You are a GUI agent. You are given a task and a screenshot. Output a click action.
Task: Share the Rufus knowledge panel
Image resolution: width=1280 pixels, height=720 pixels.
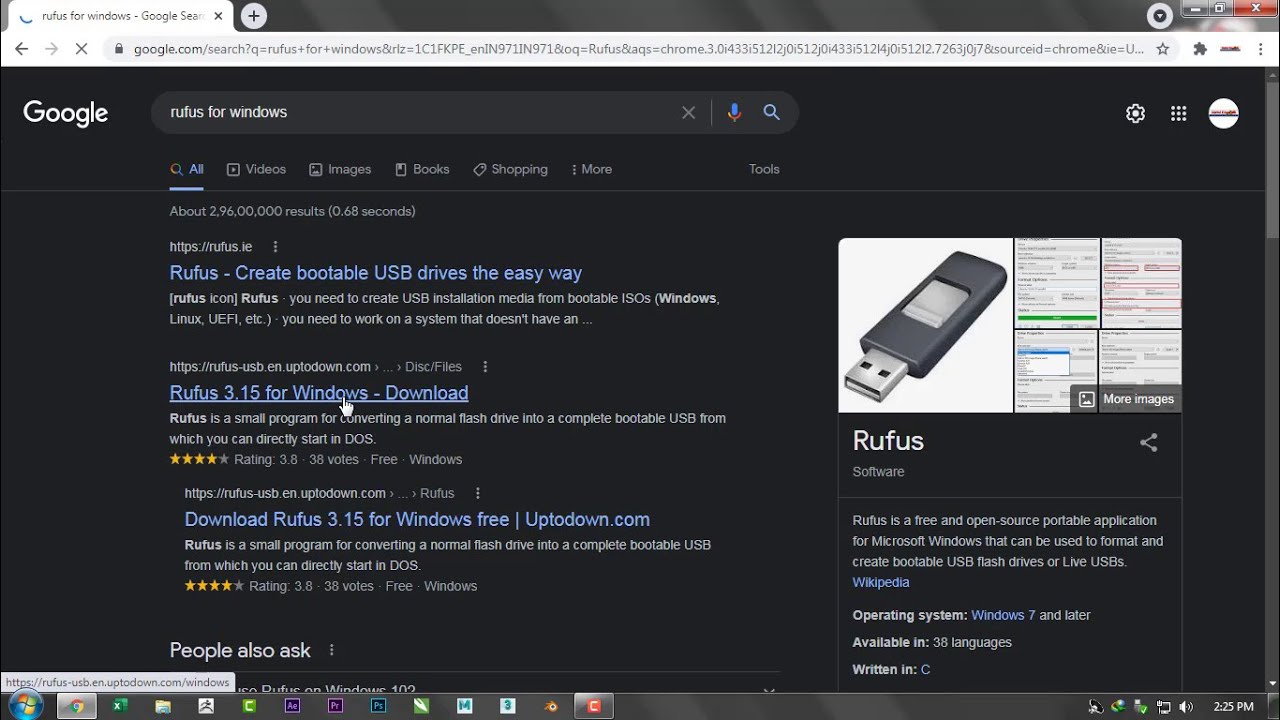point(1149,443)
